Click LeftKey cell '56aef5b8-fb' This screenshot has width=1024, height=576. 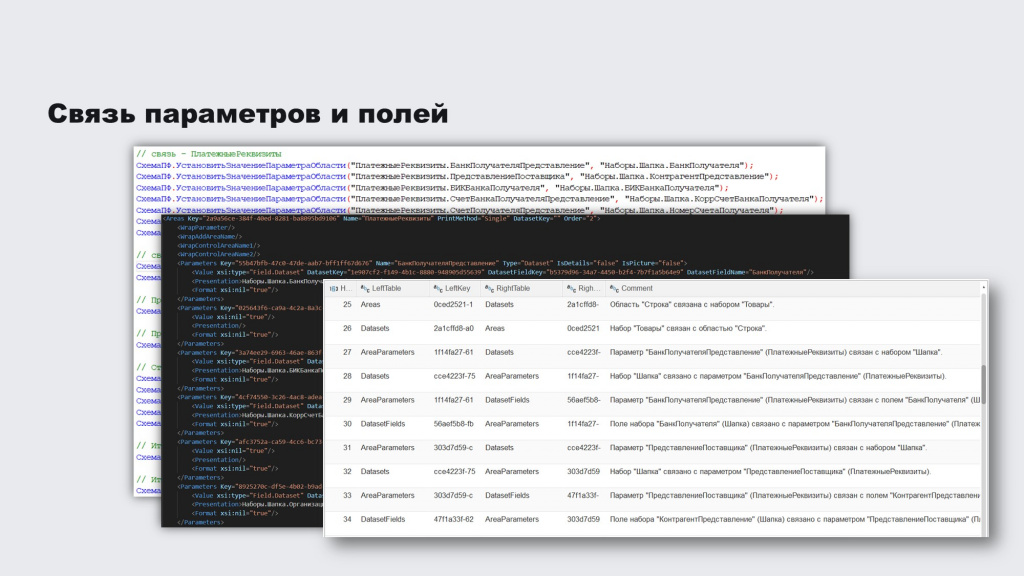click(453, 424)
